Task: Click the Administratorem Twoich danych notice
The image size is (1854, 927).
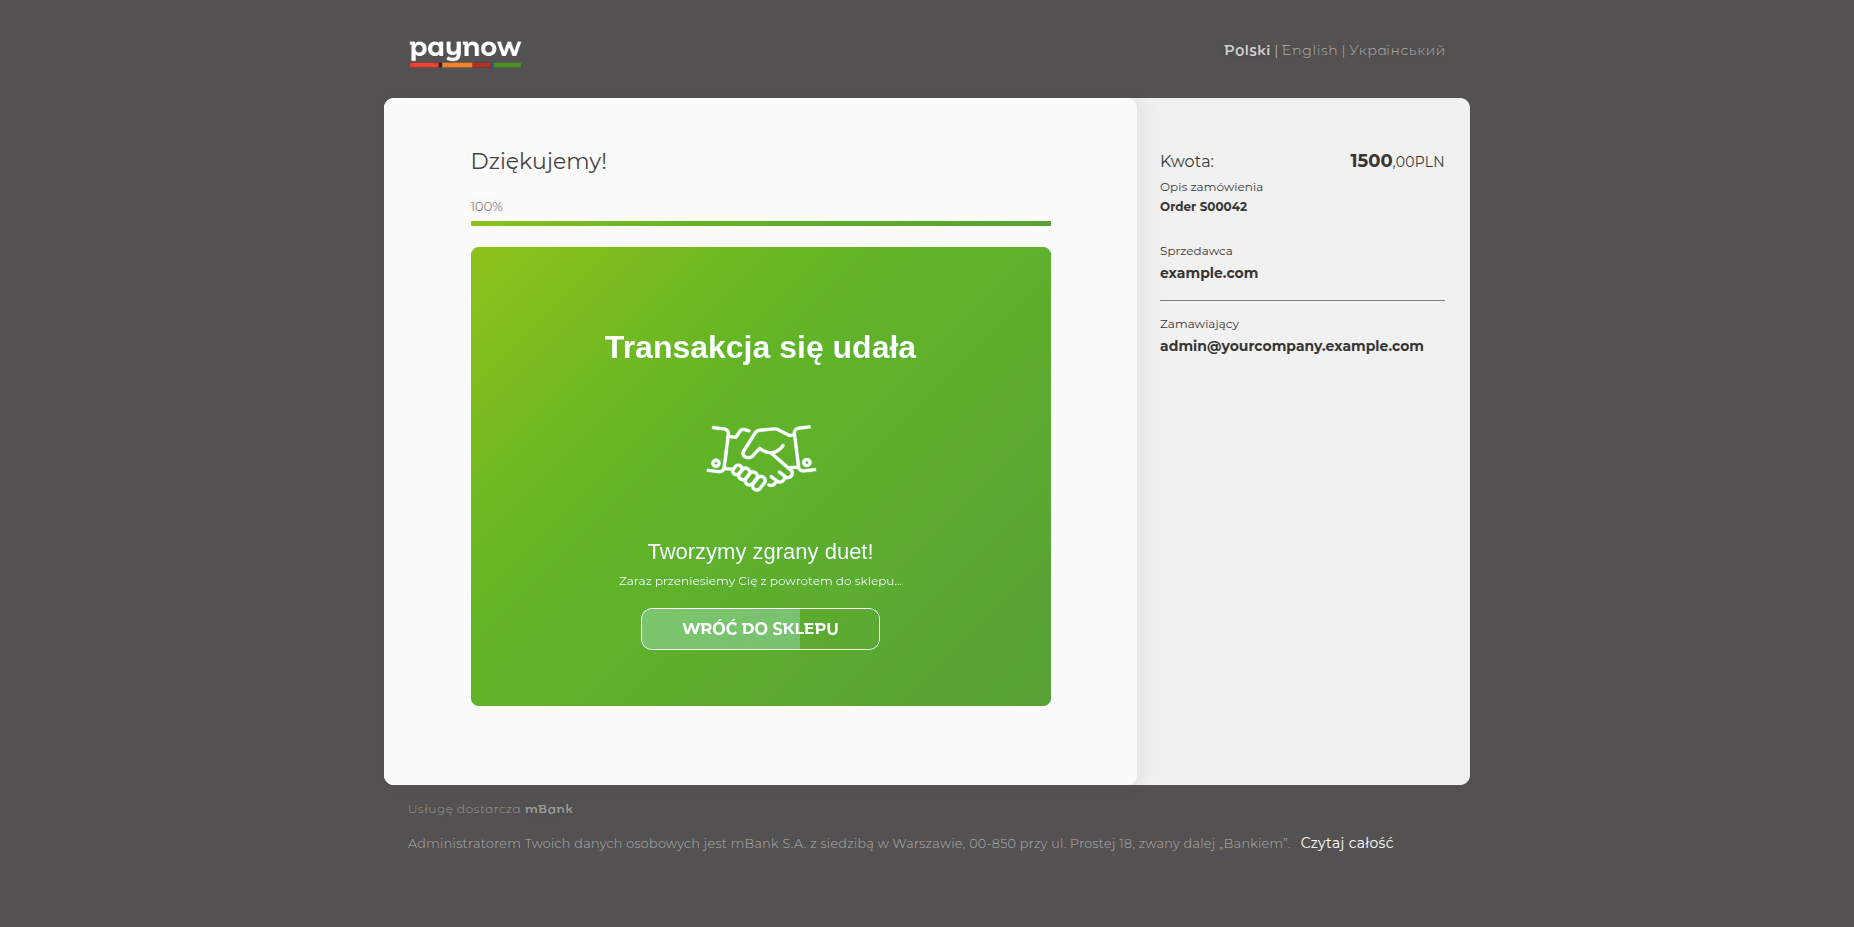Action: pos(849,843)
